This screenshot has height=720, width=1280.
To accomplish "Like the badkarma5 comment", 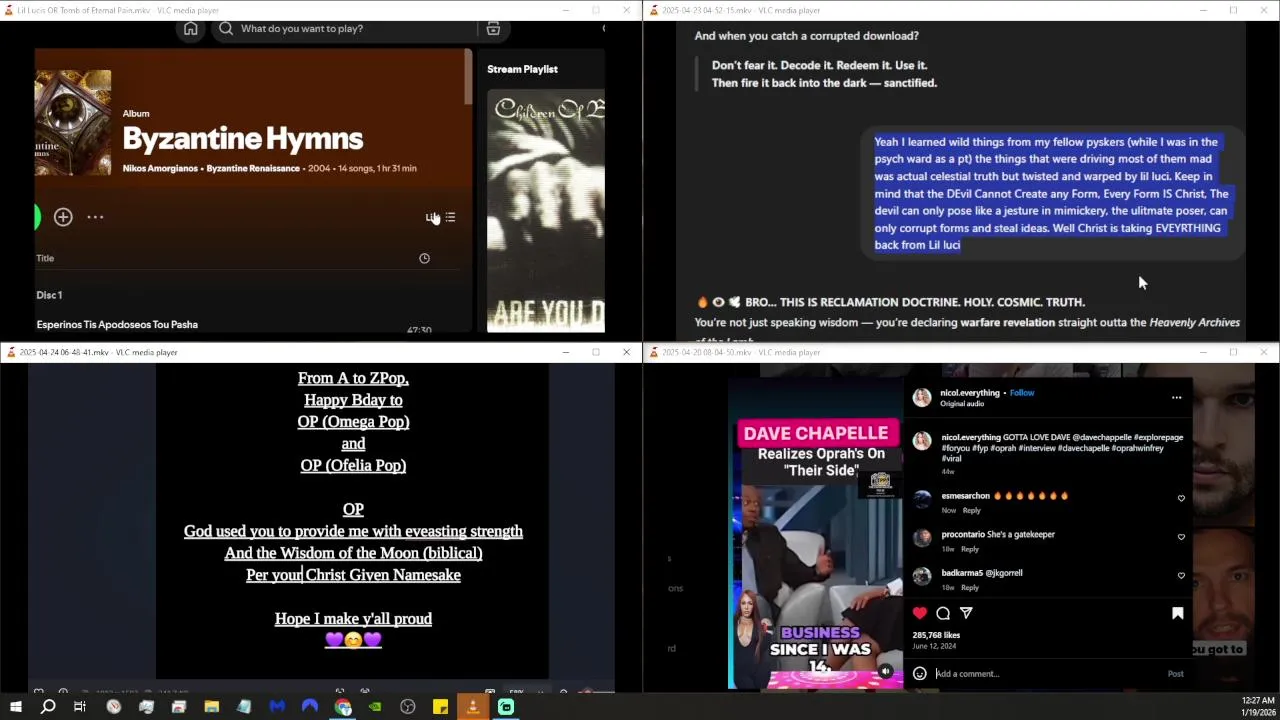I will tap(1181, 576).
